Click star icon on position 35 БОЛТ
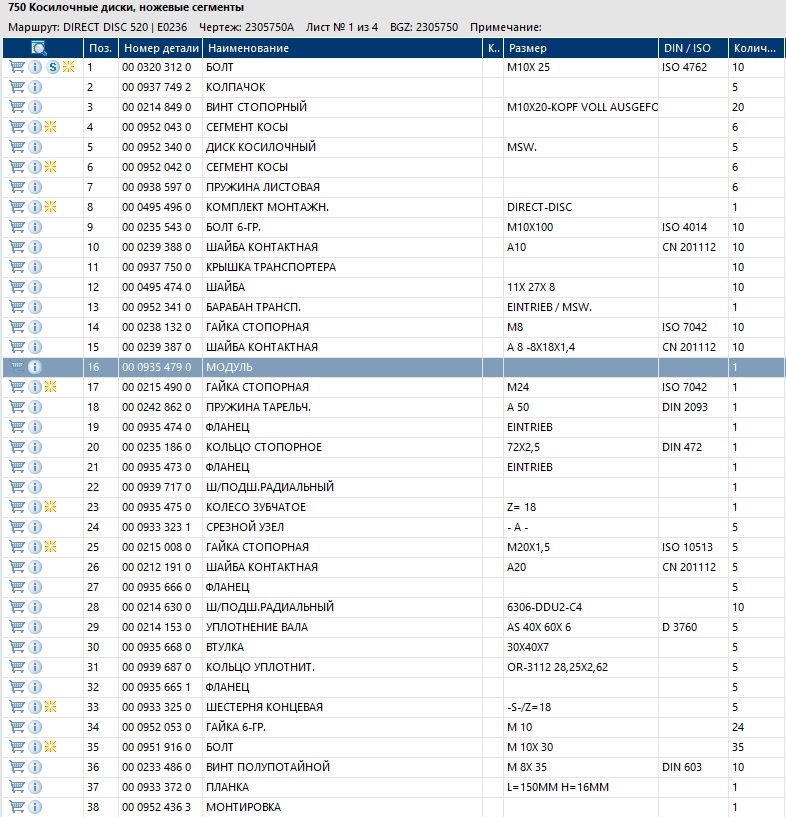Image resolution: width=786 pixels, height=817 pixels. coord(51,747)
